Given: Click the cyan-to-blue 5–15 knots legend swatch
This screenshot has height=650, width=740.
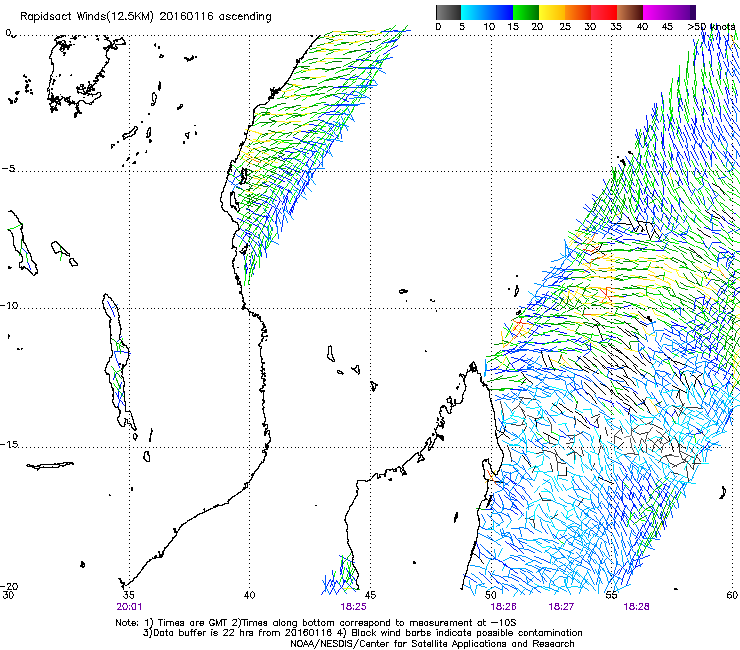Looking at the screenshot, I should coord(486,12).
